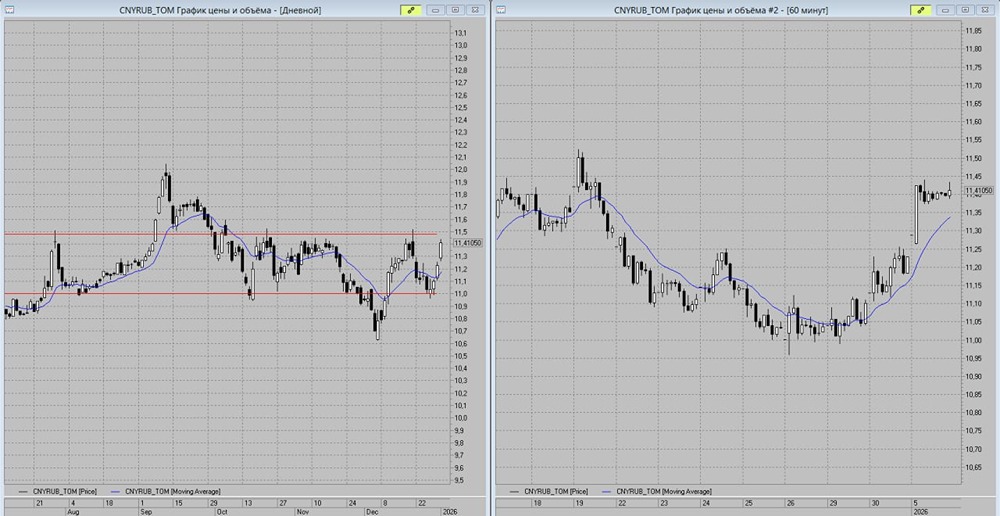Click the 'Nov' month label on daily chart axis

[302, 512]
